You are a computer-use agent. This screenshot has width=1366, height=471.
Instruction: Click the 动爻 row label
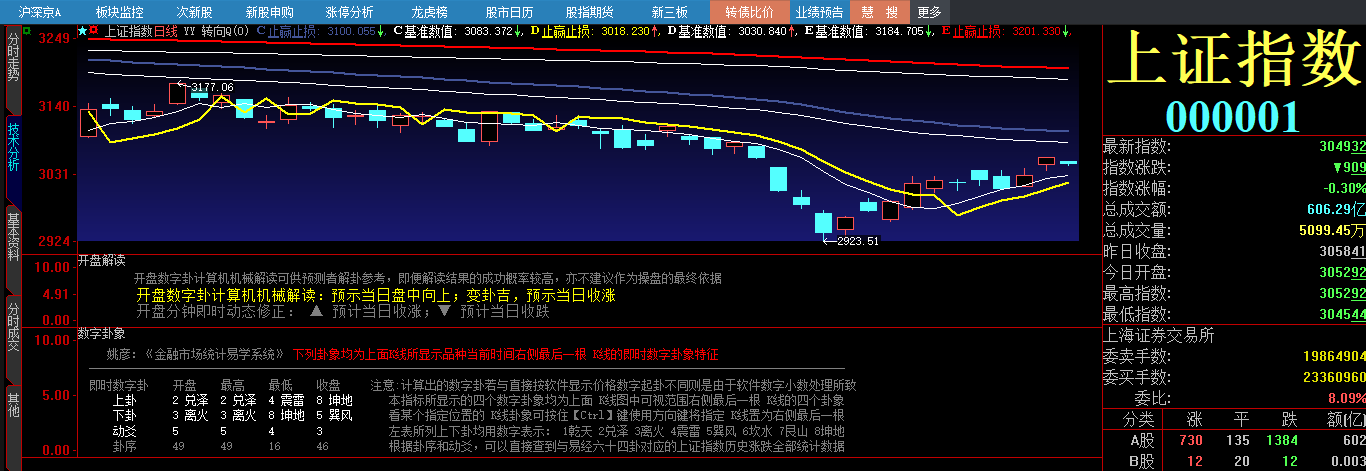click(125, 430)
